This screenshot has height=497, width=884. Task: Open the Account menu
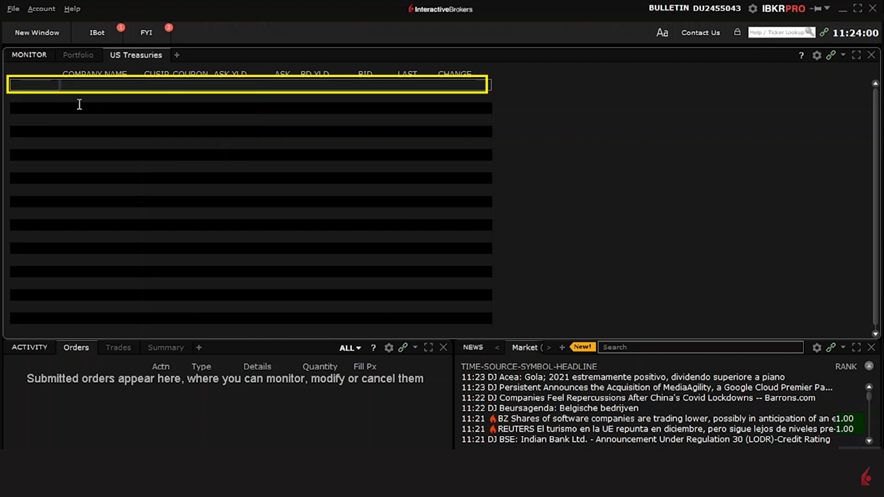(x=41, y=9)
